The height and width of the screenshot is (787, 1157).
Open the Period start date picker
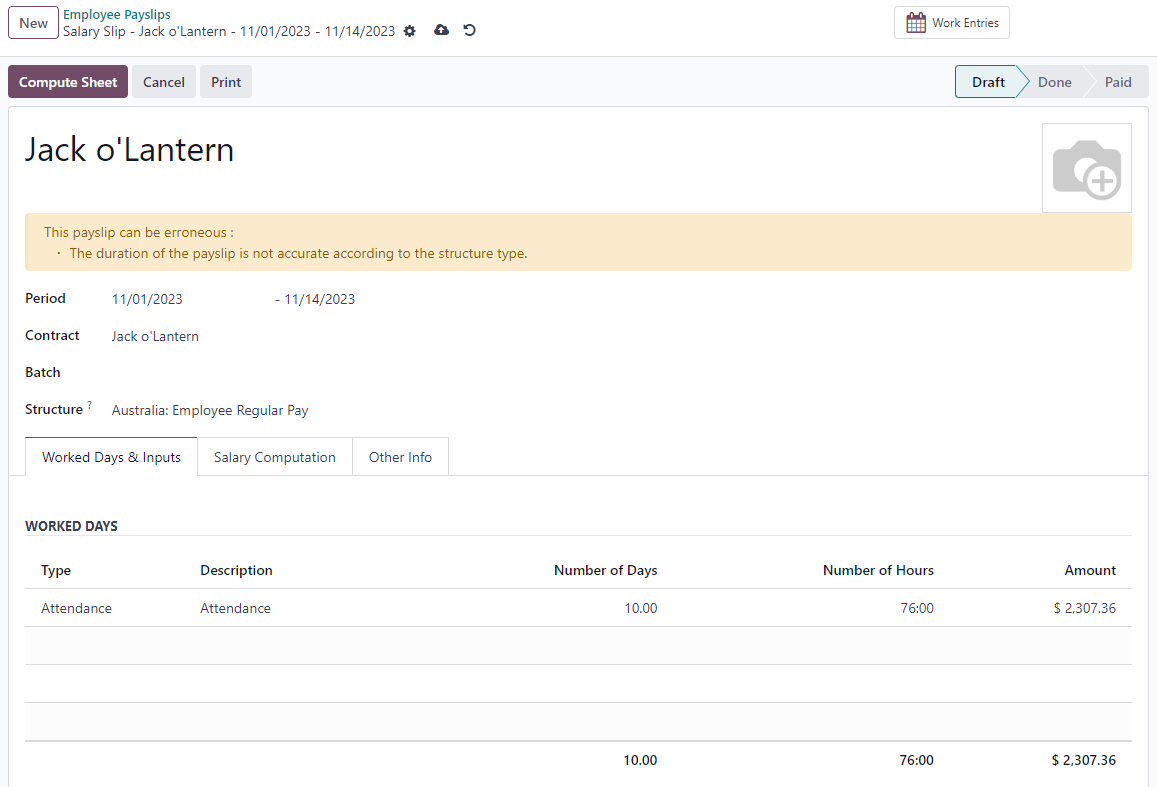tap(146, 298)
